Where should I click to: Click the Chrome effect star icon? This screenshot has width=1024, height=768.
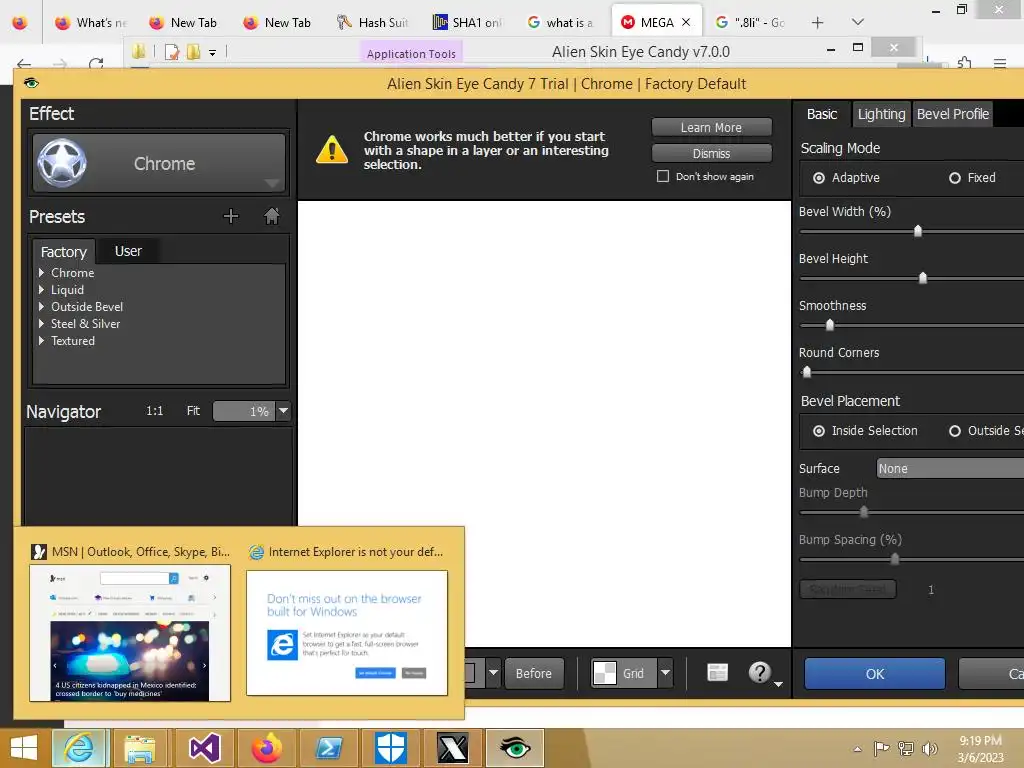[x=62, y=163]
